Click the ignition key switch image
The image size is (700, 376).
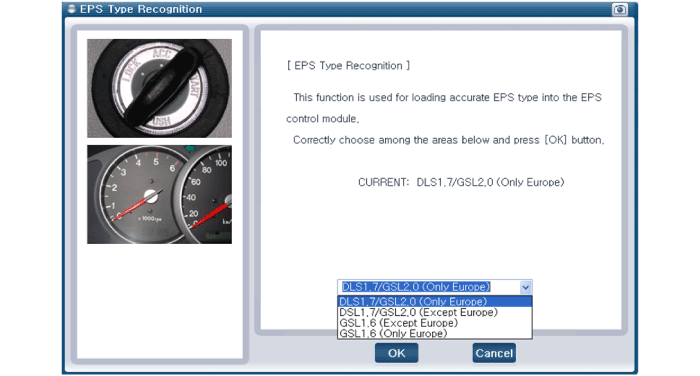[159, 88]
